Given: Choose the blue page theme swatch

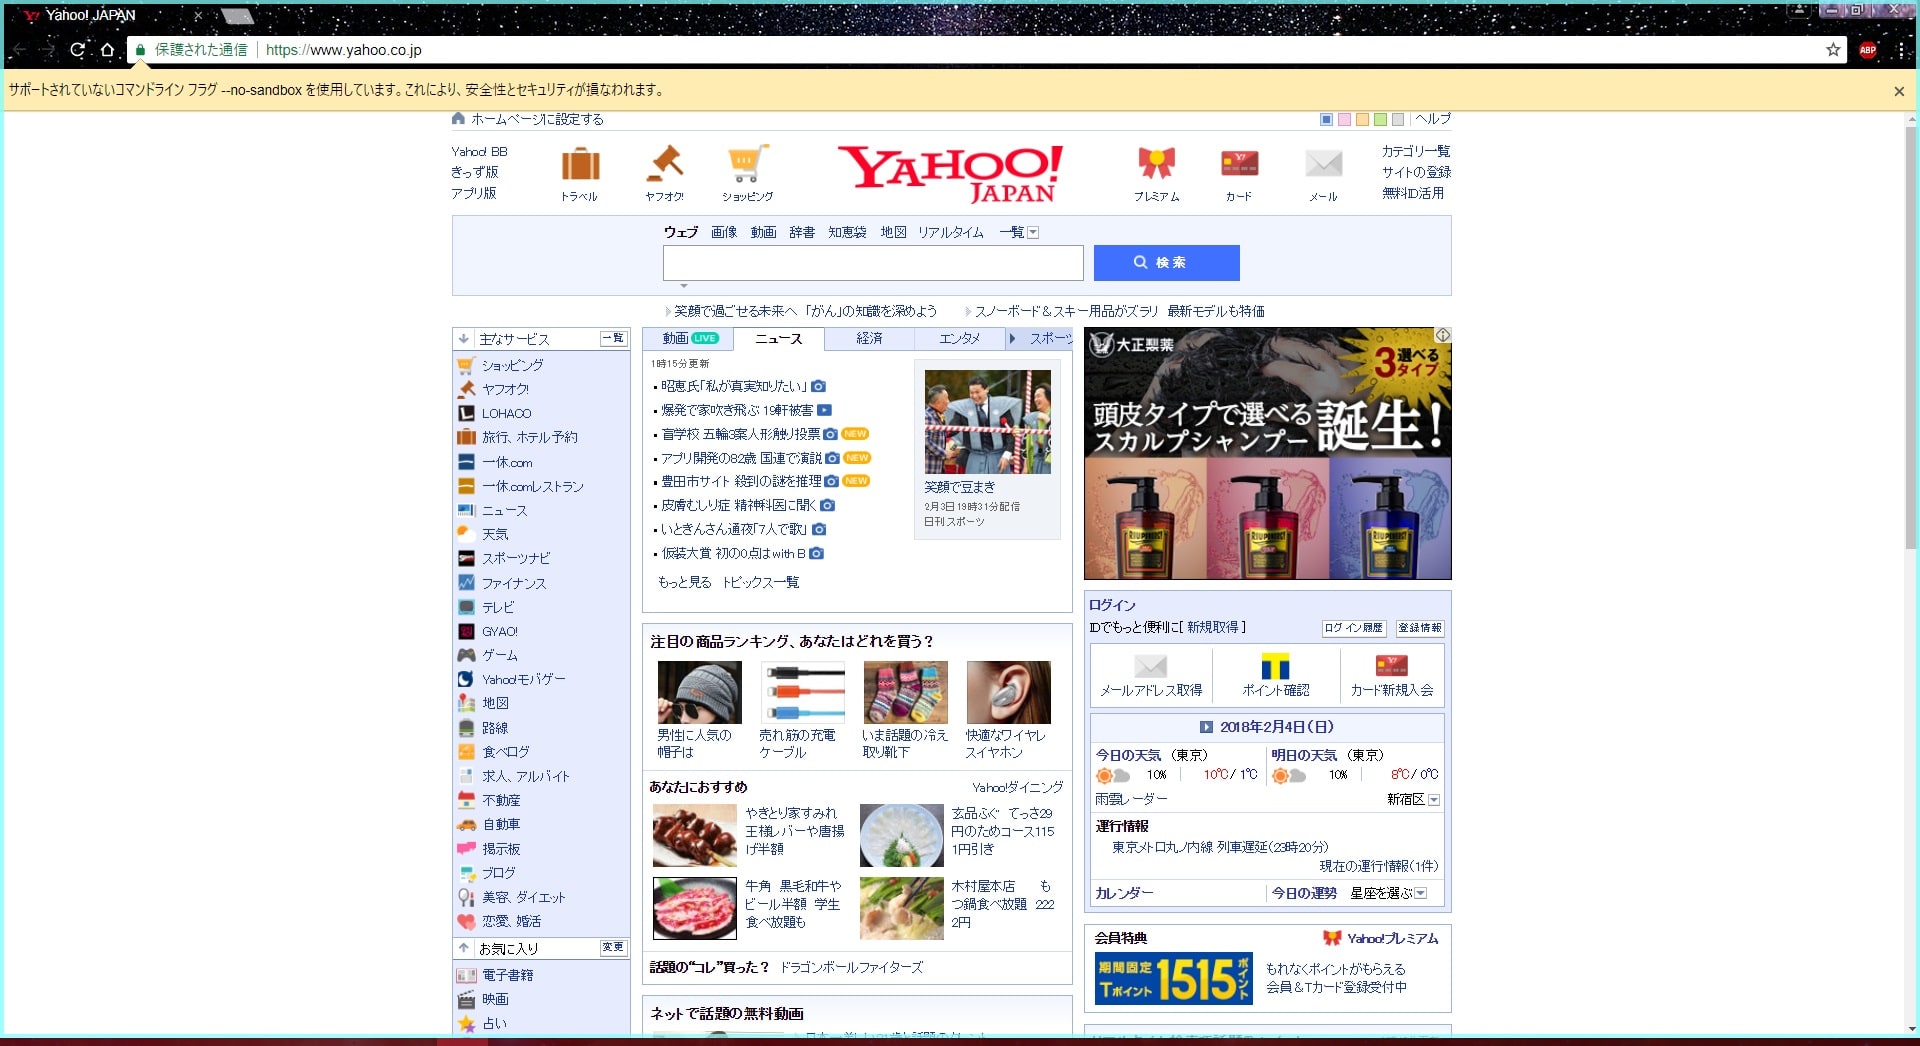Looking at the screenshot, I should (x=1326, y=120).
